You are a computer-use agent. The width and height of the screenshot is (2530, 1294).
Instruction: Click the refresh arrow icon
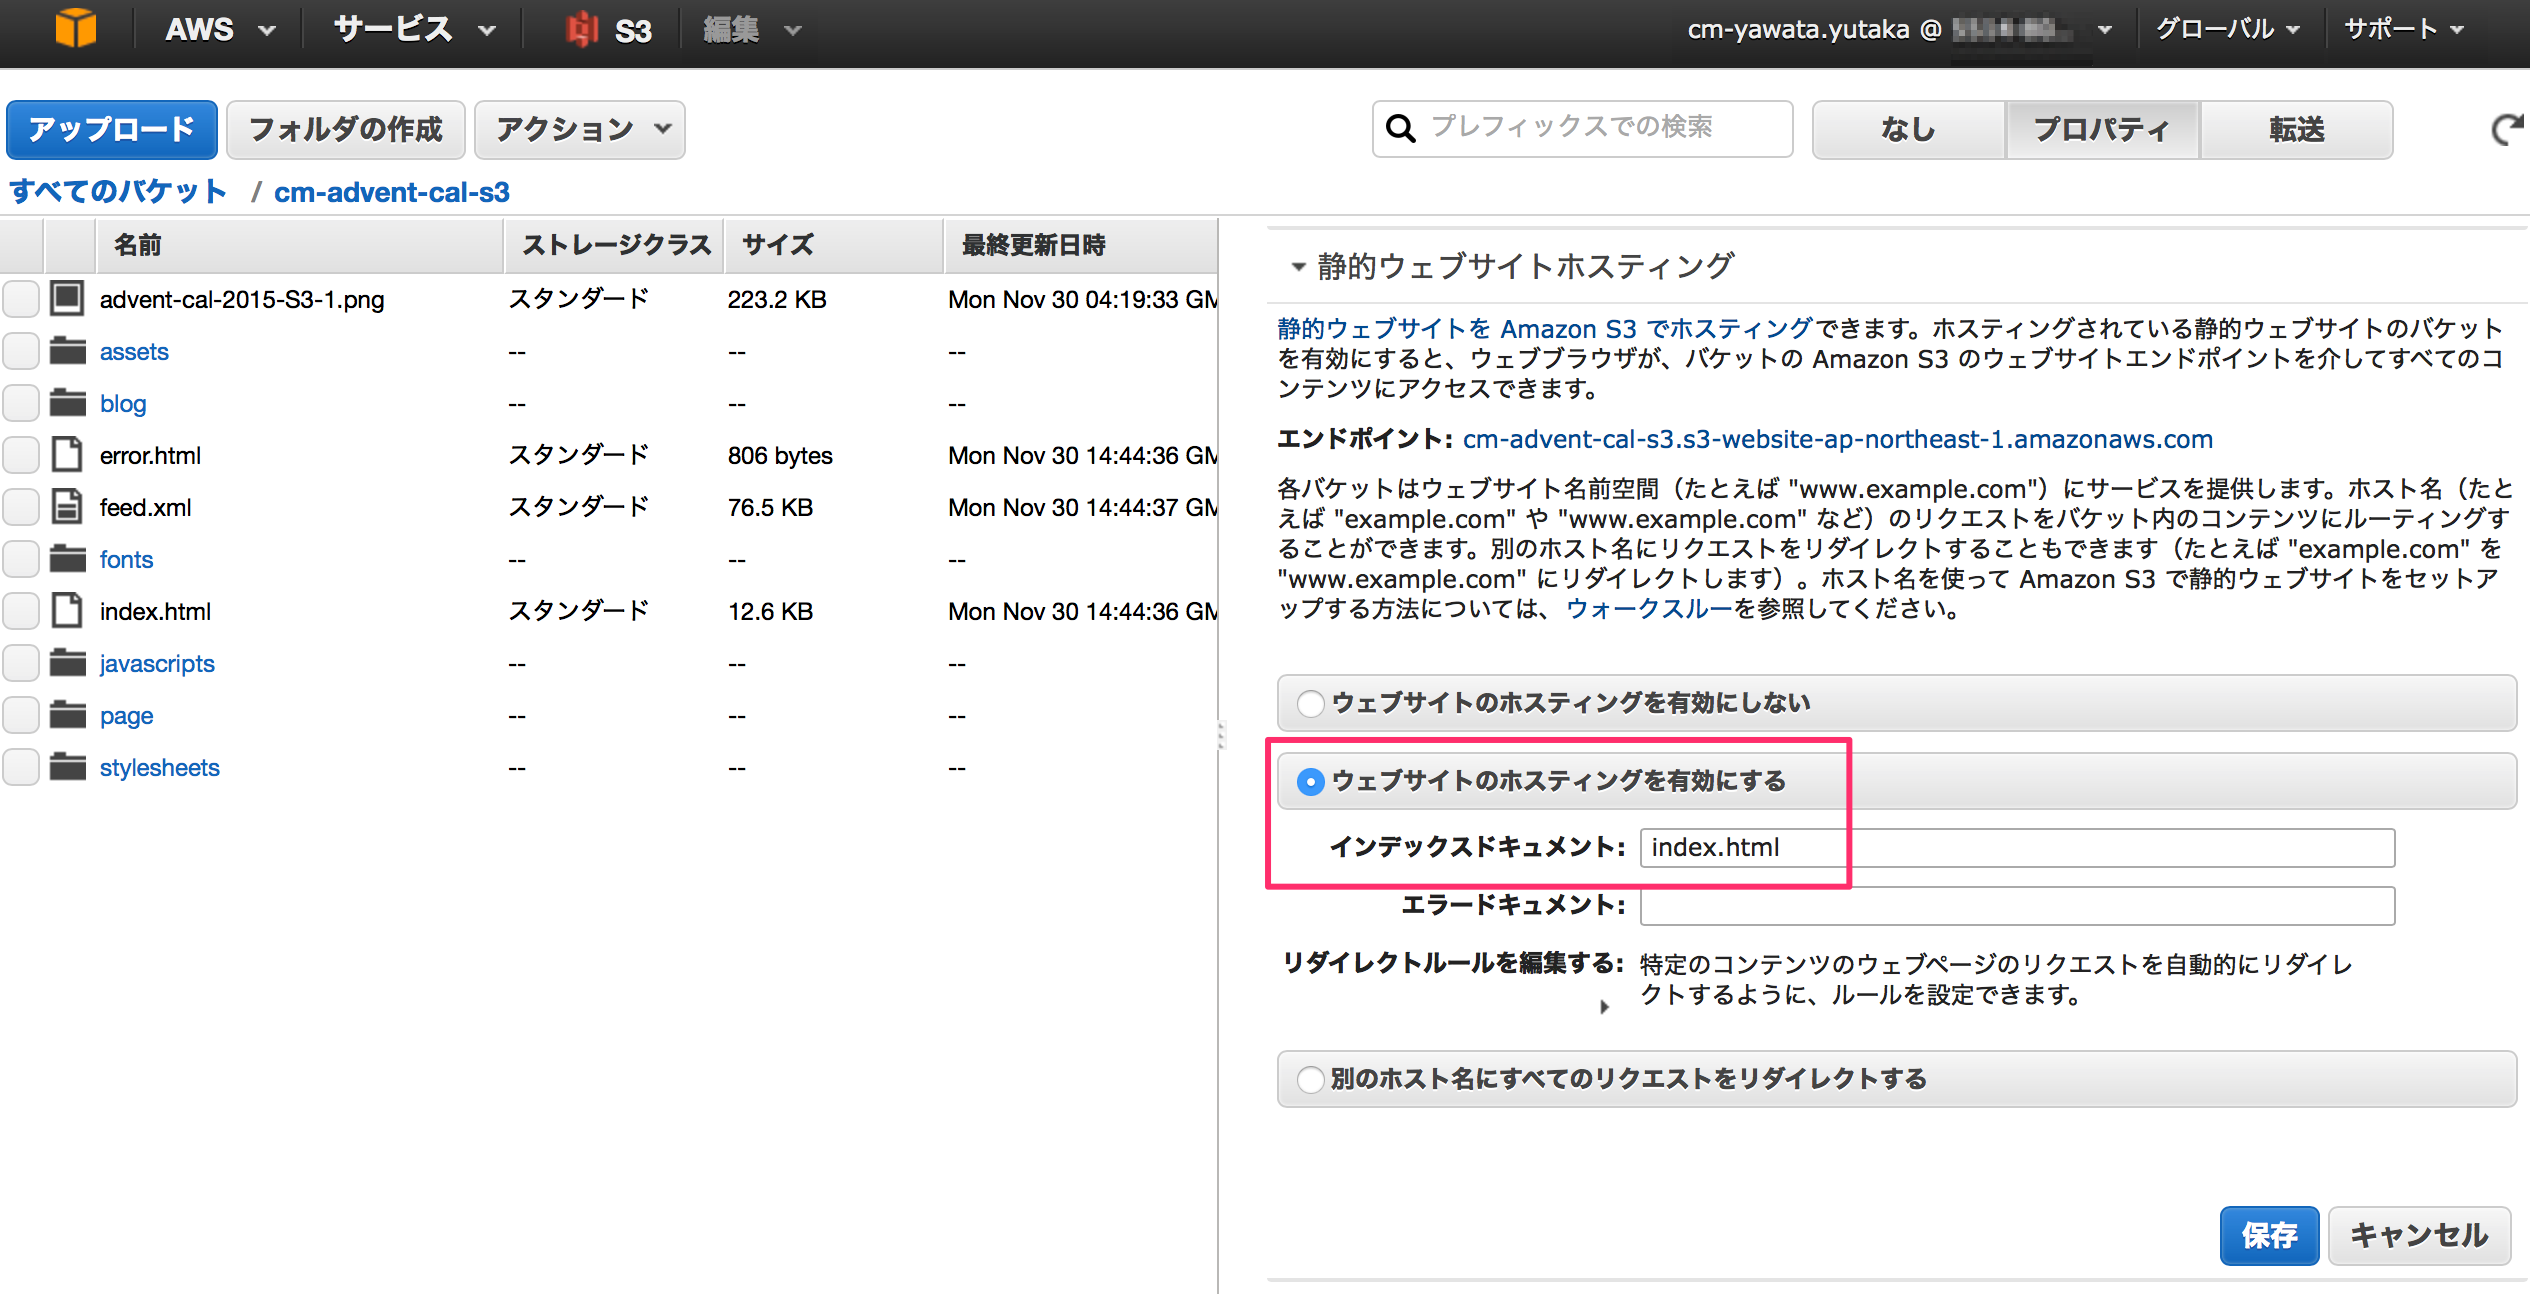2505,129
